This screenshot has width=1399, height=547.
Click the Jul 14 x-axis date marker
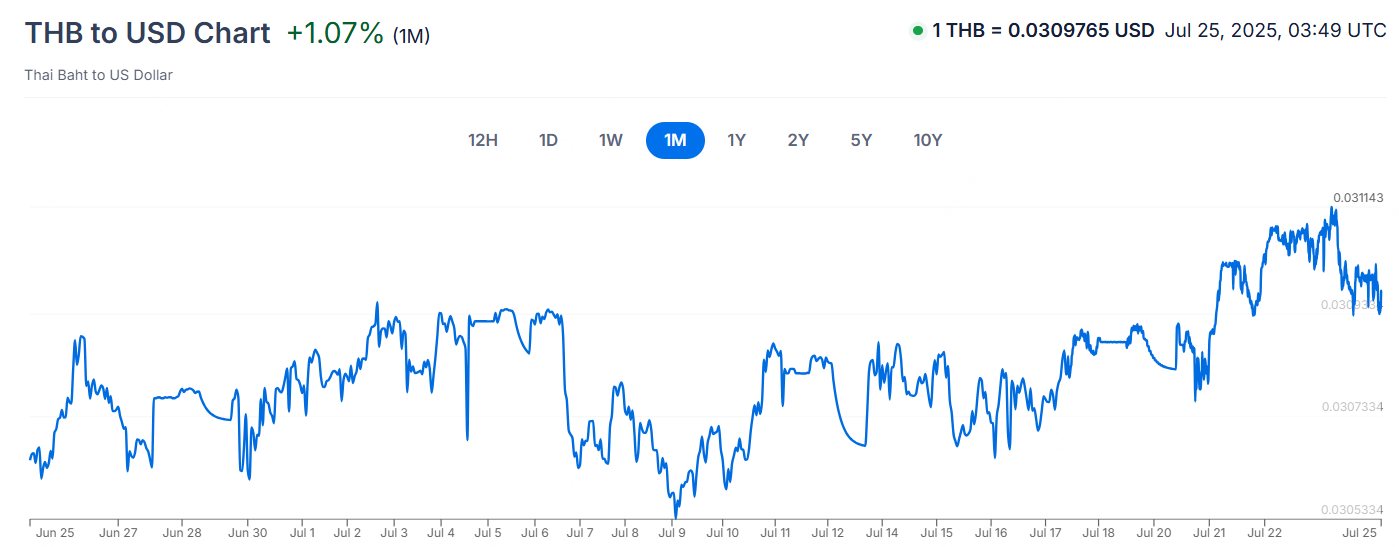[x=881, y=533]
